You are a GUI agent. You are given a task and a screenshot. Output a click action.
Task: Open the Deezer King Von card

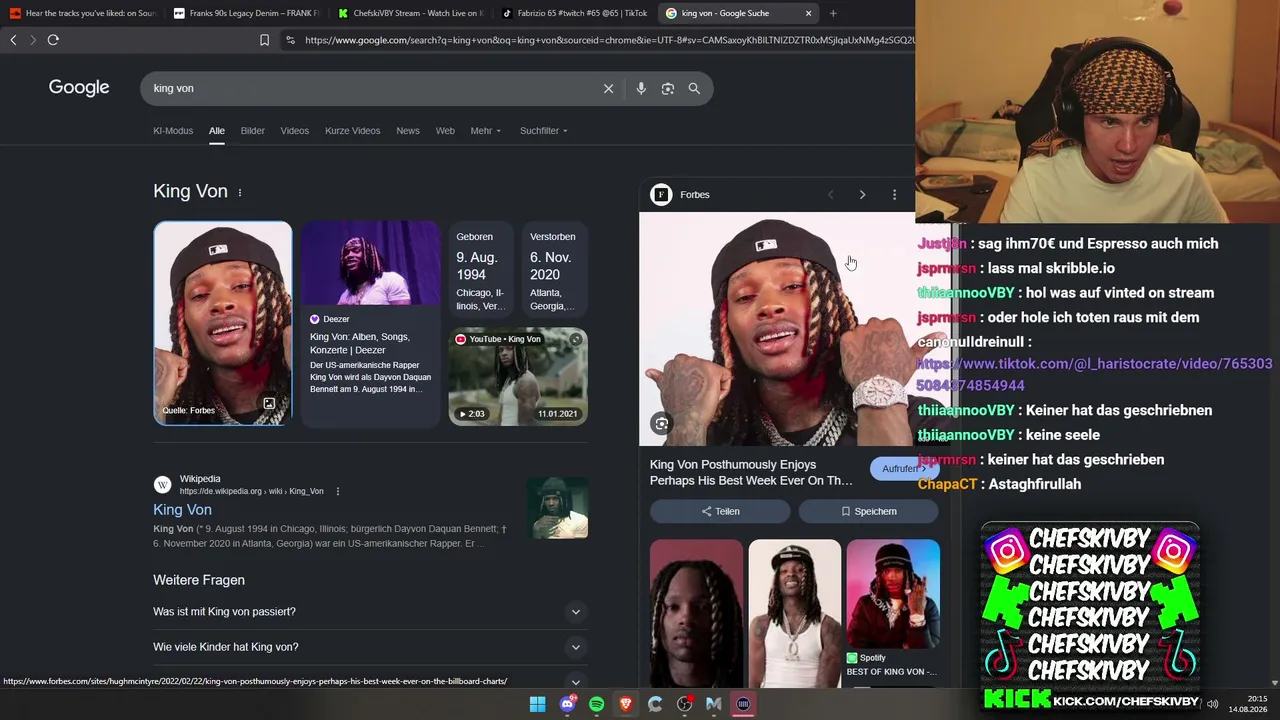(370, 324)
